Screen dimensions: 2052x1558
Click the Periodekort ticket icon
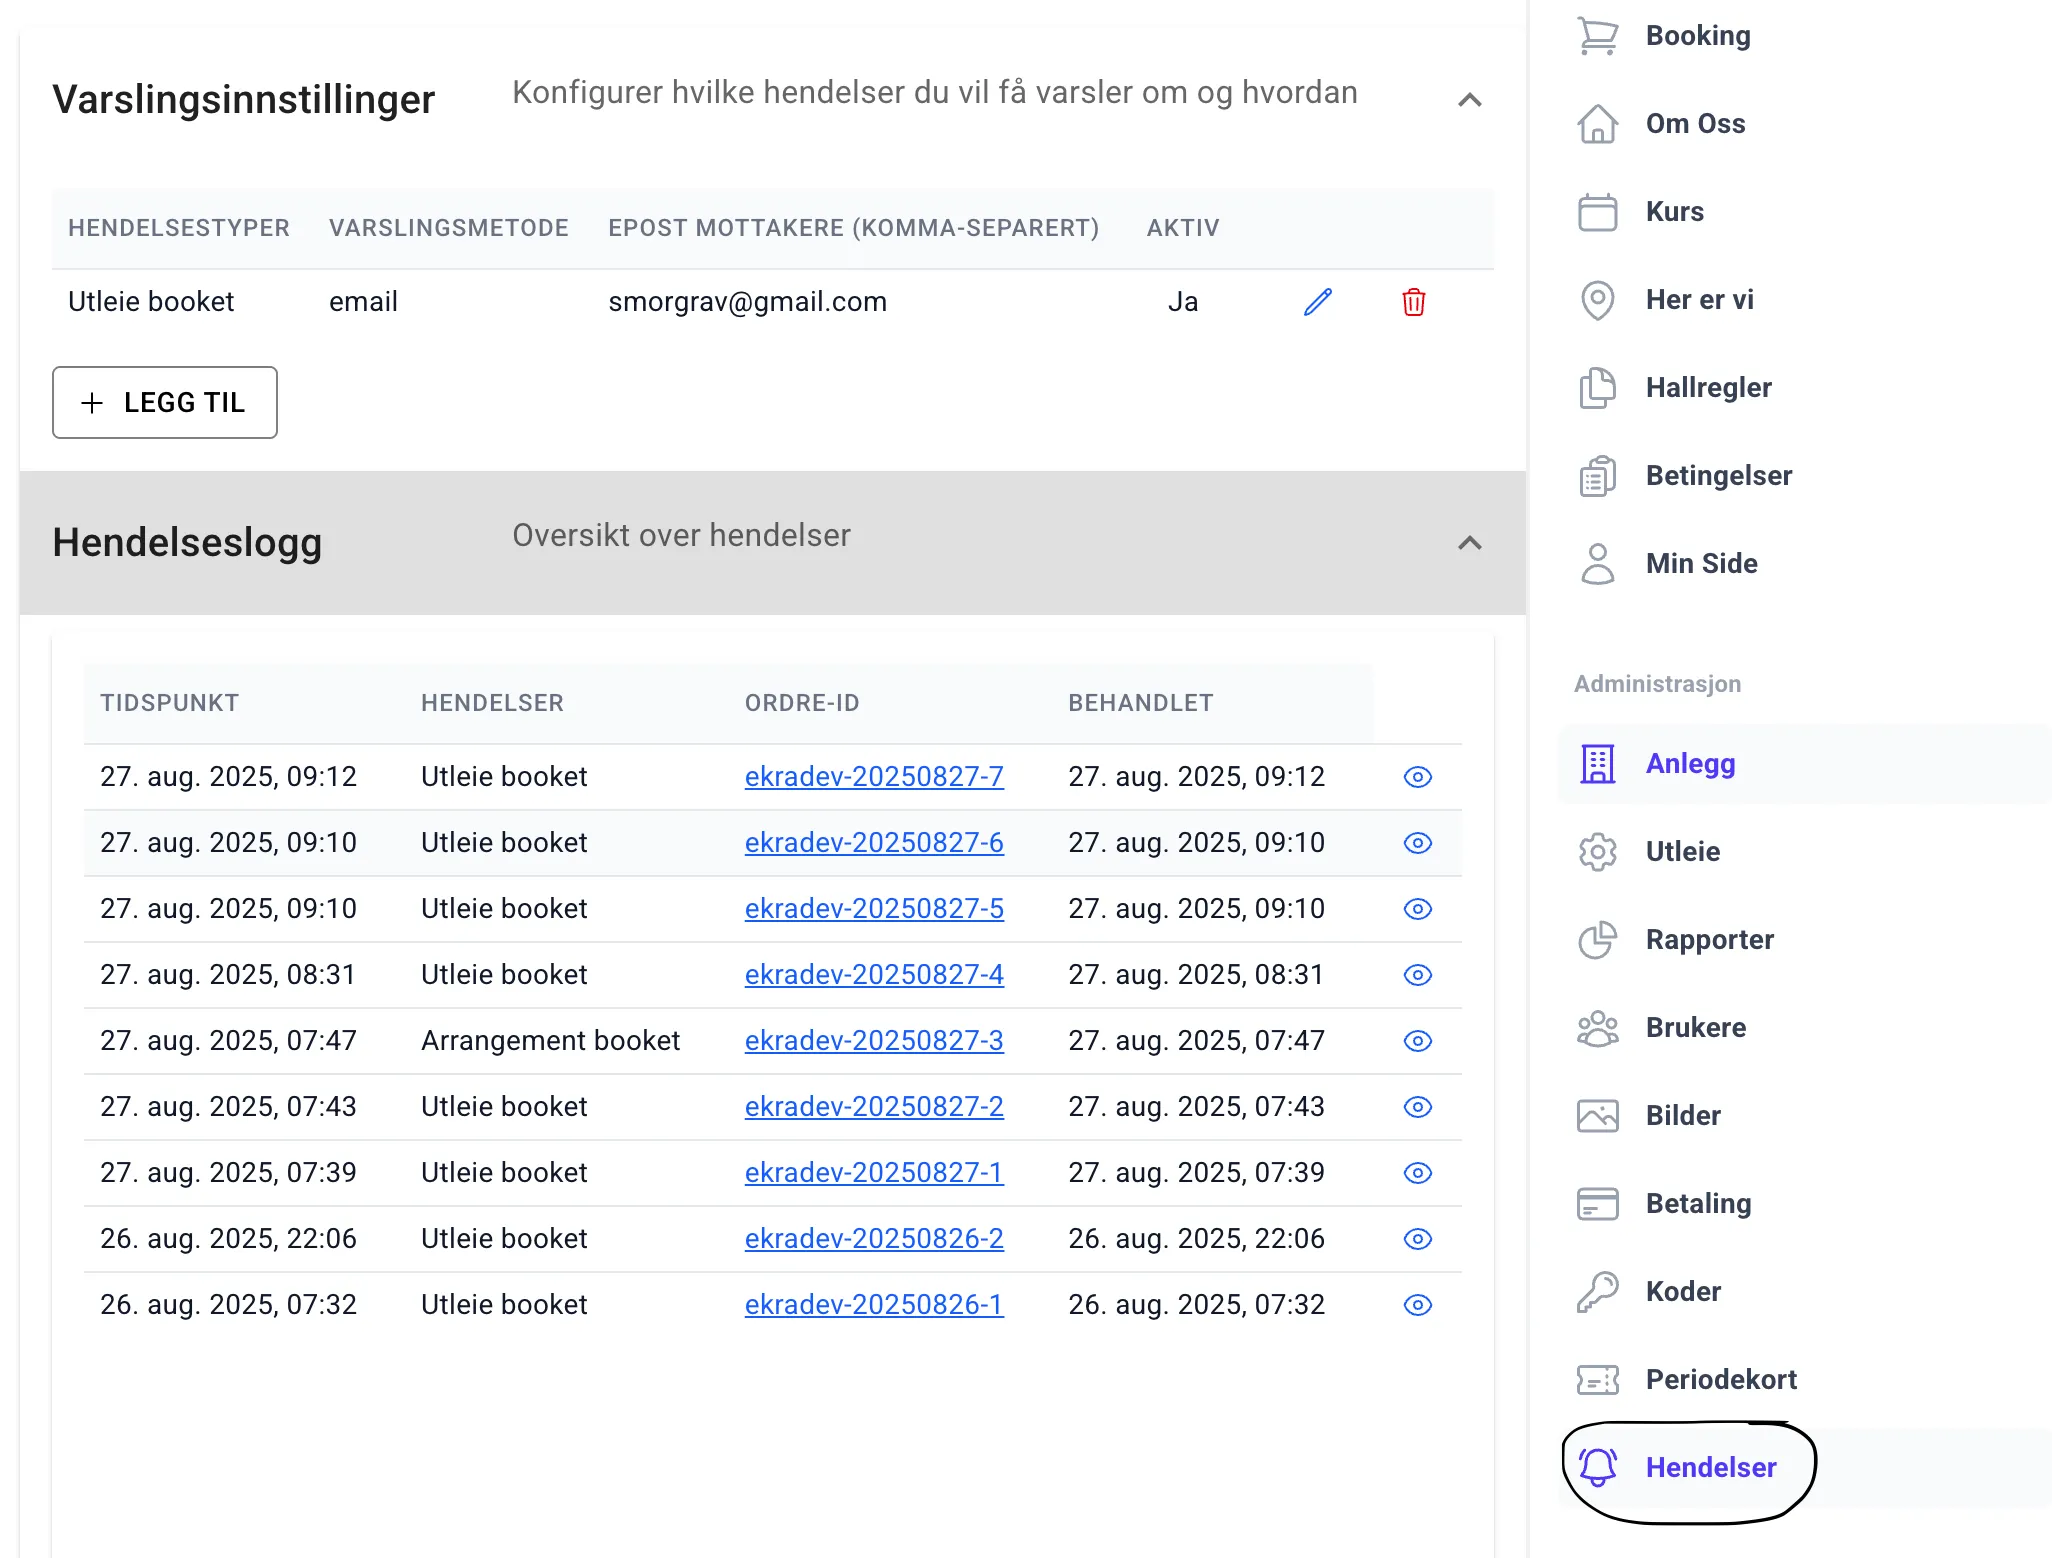[1597, 1380]
